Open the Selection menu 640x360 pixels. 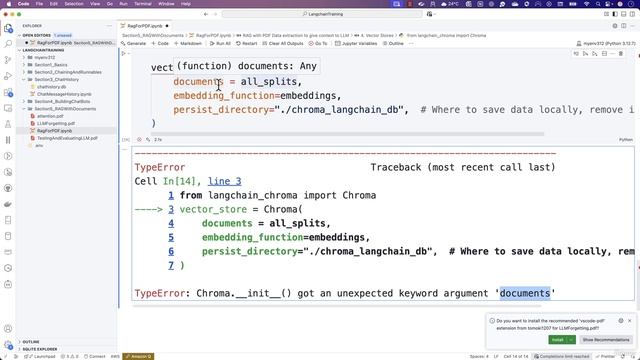point(74,4)
